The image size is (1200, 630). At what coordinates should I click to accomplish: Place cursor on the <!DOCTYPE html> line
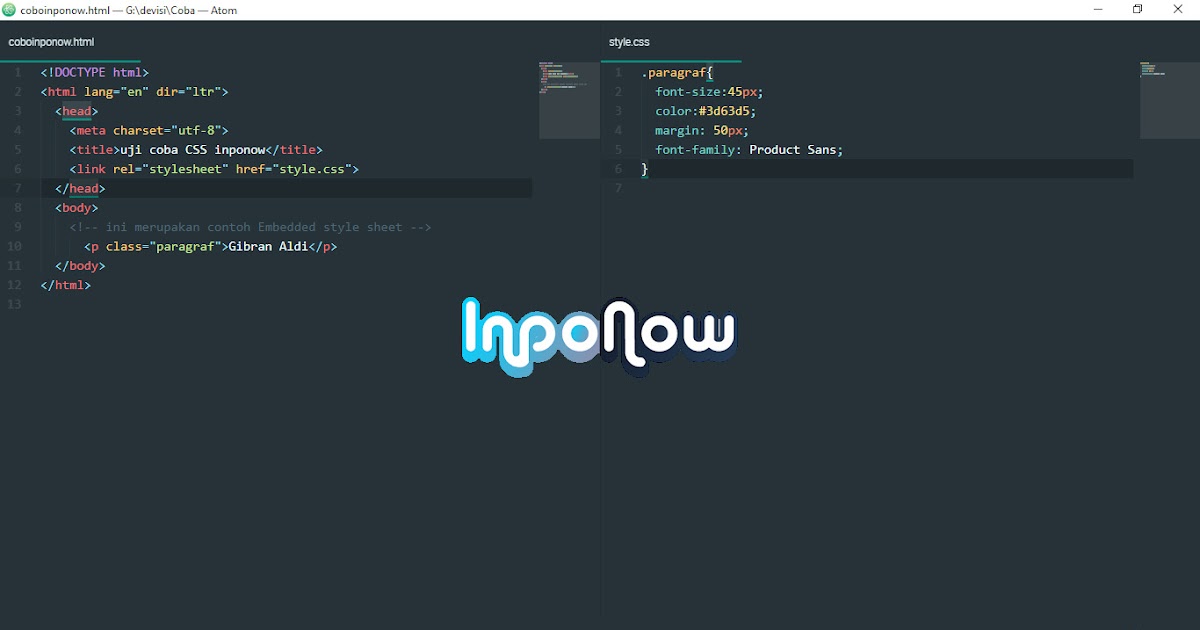[95, 72]
